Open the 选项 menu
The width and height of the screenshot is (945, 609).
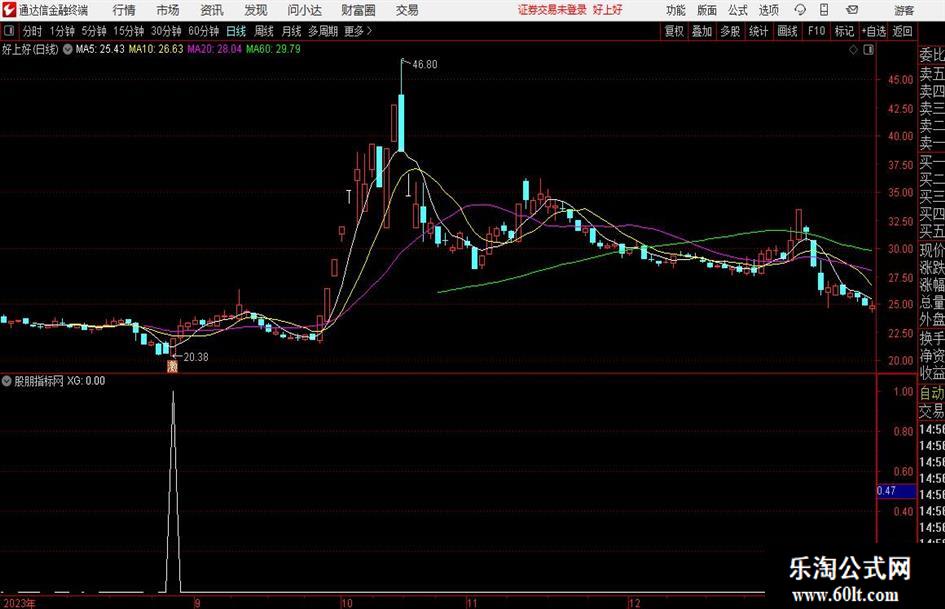click(x=768, y=10)
